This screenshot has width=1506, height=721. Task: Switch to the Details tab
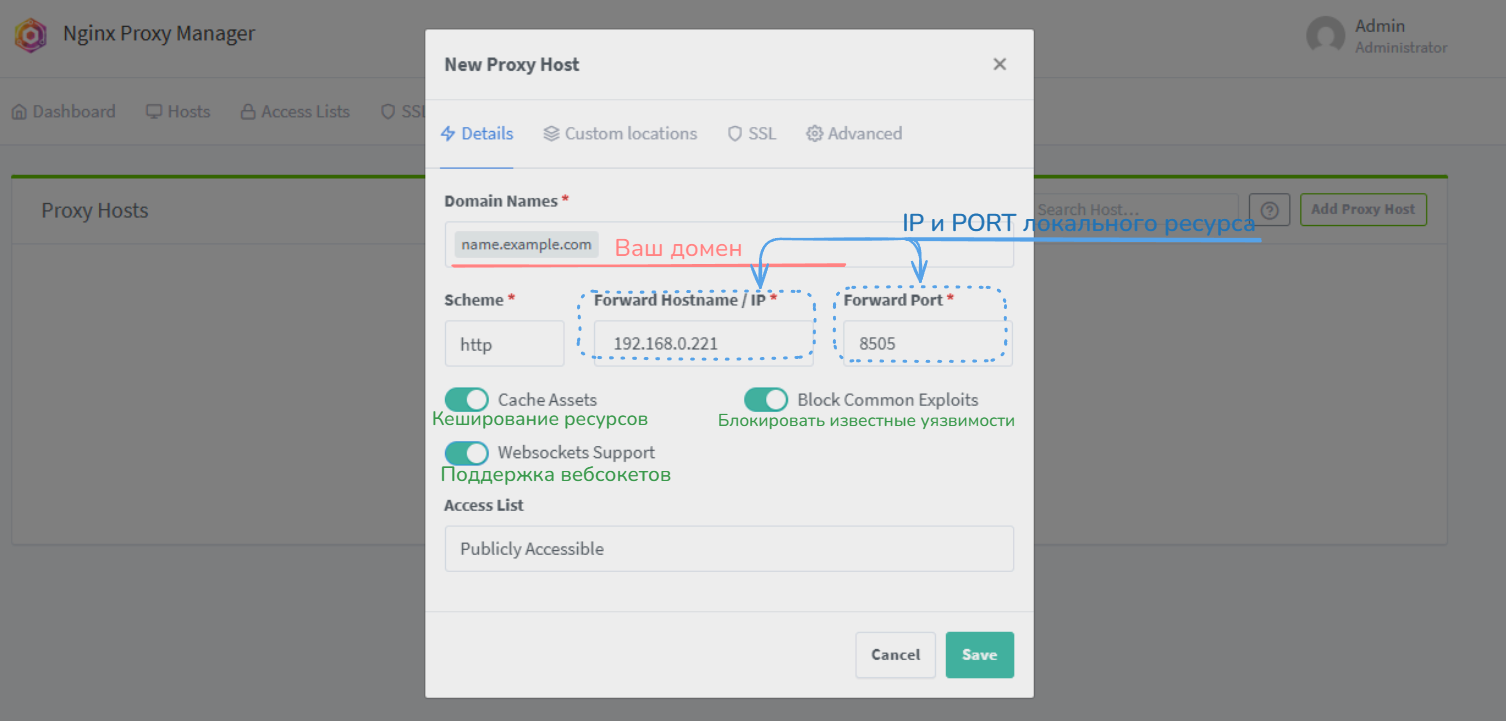477,134
